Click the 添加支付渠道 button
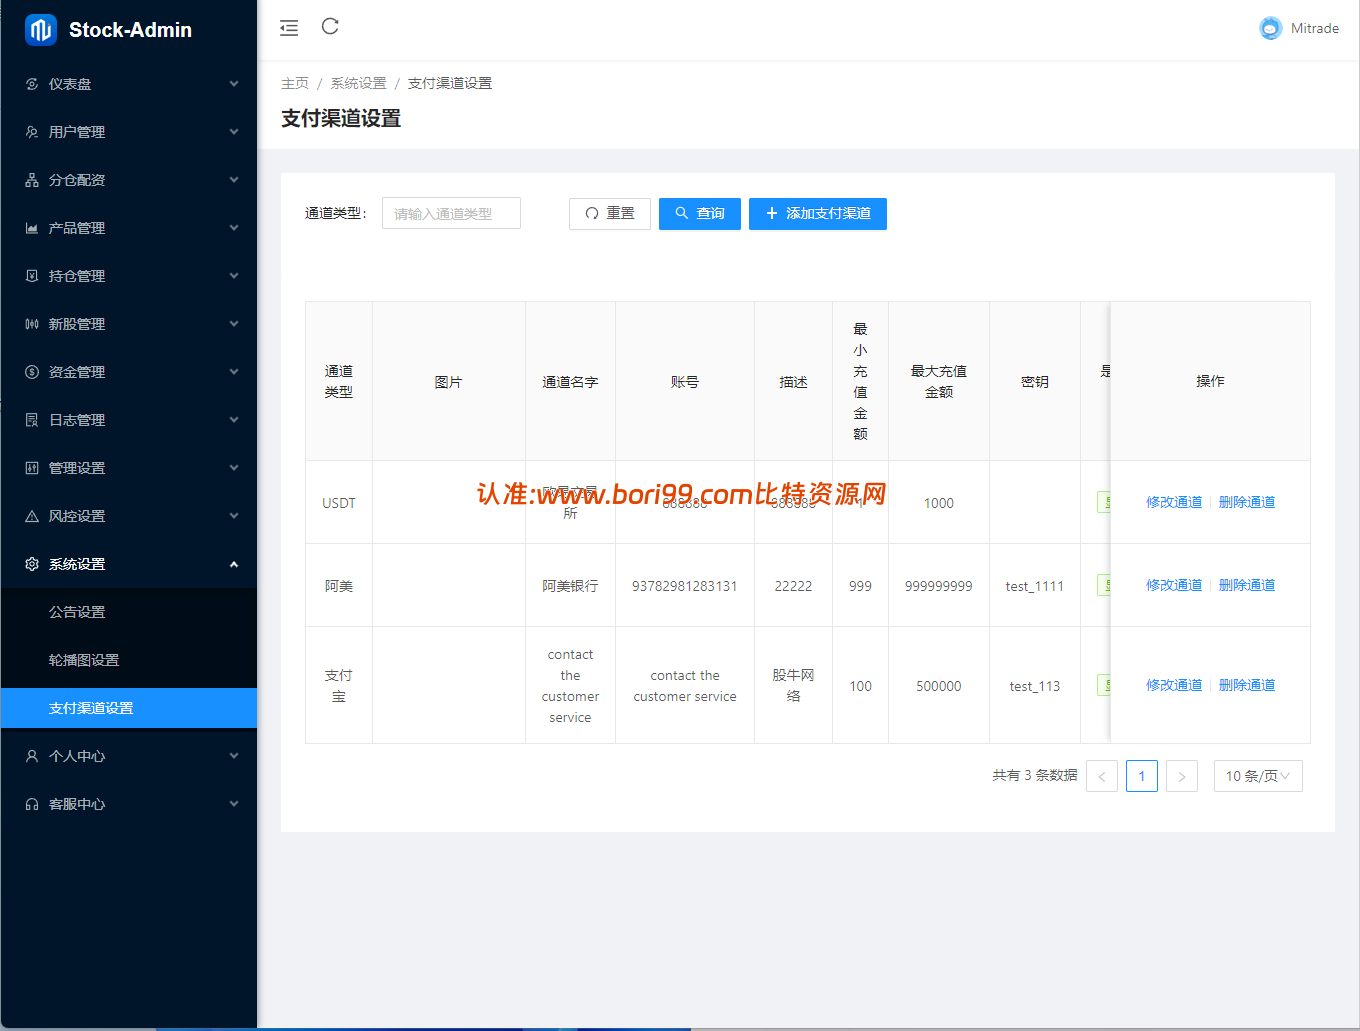 (818, 214)
